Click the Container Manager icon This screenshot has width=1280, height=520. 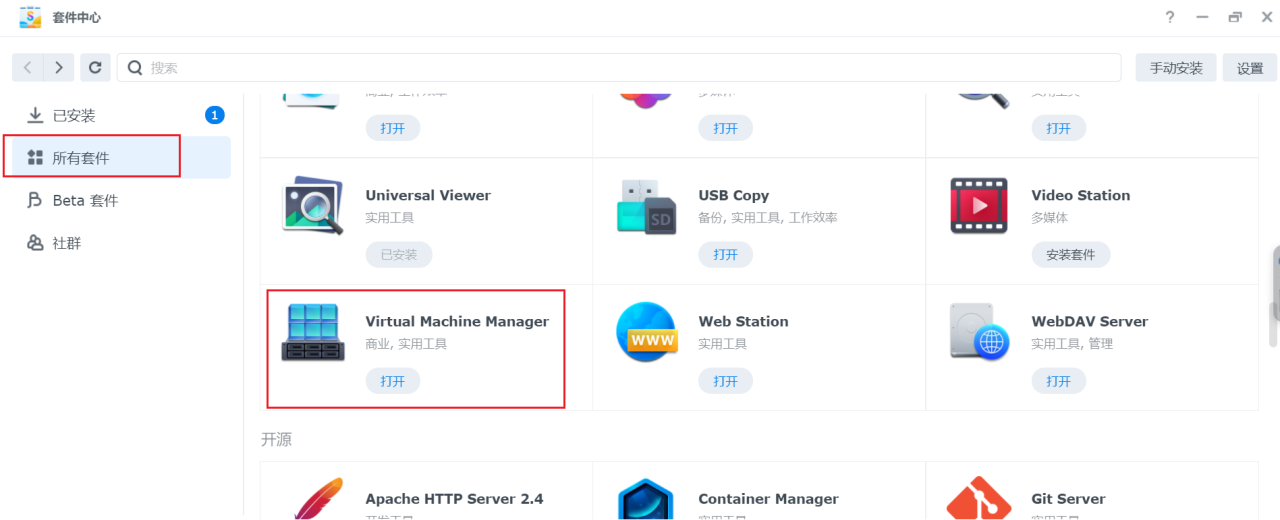pyautogui.click(x=646, y=500)
